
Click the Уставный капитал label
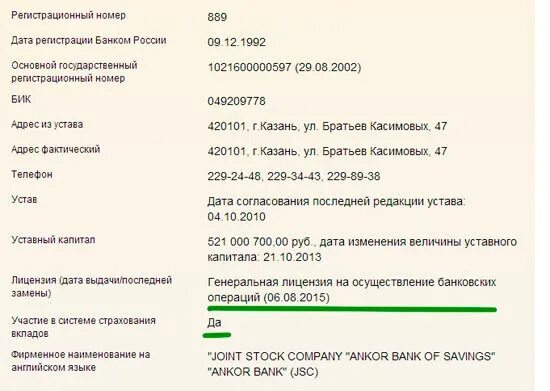coord(53,240)
